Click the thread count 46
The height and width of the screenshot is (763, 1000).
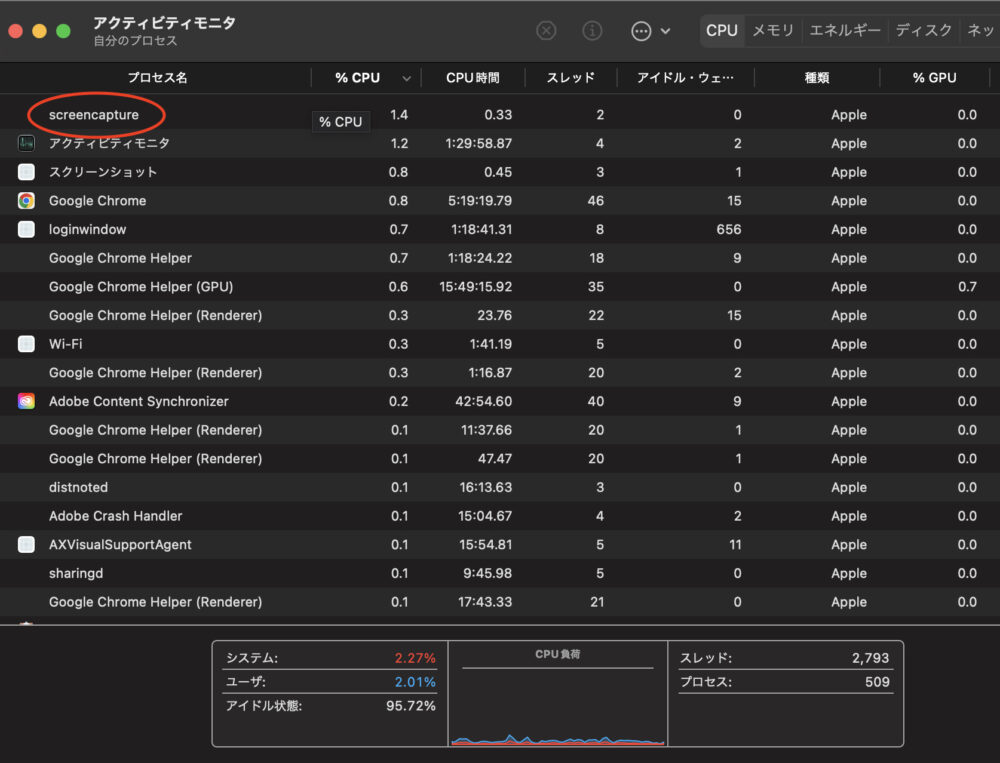point(596,201)
